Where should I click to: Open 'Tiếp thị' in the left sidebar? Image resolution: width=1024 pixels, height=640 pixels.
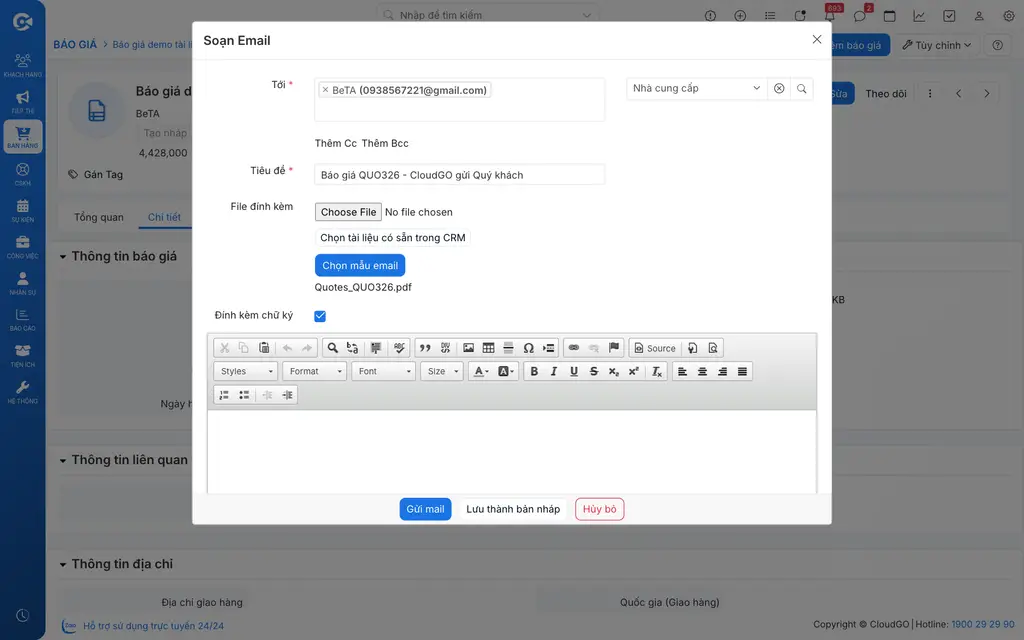(23, 102)
